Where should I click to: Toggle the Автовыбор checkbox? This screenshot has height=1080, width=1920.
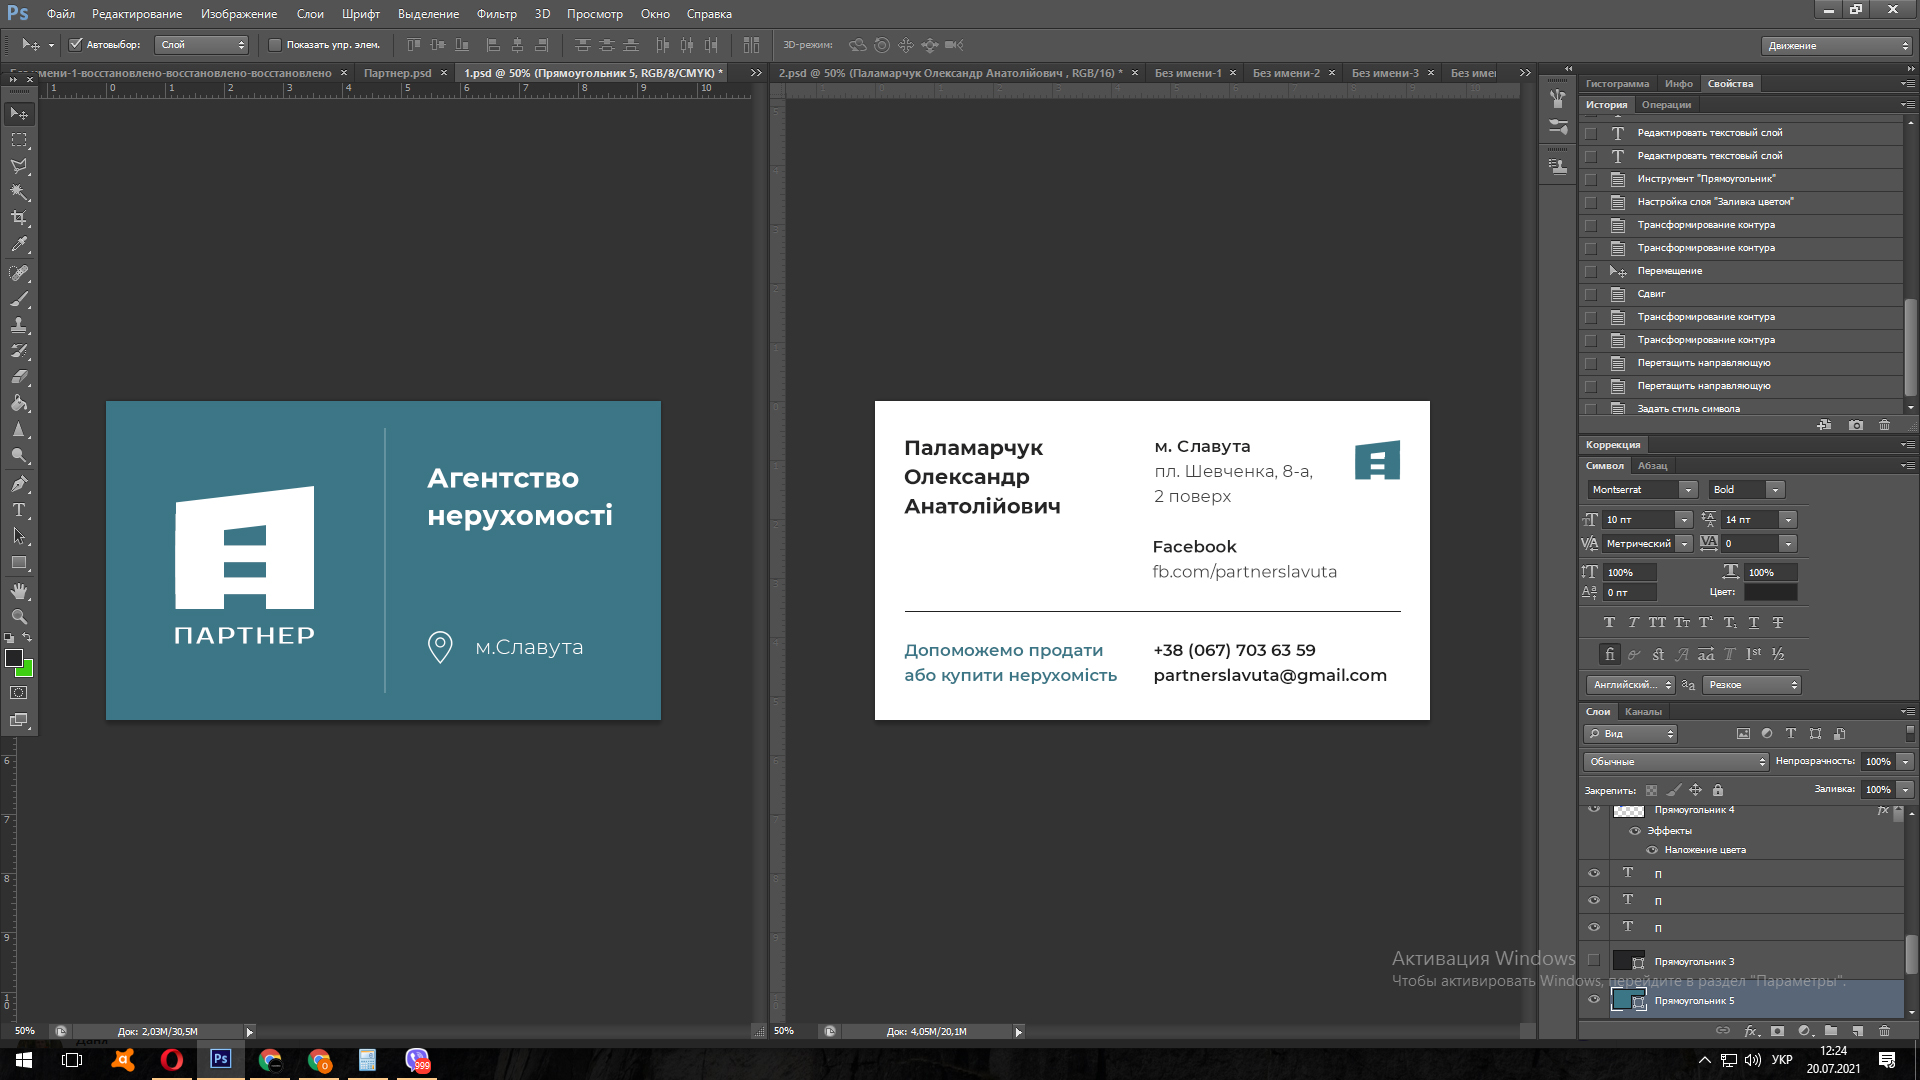point(75,44)
